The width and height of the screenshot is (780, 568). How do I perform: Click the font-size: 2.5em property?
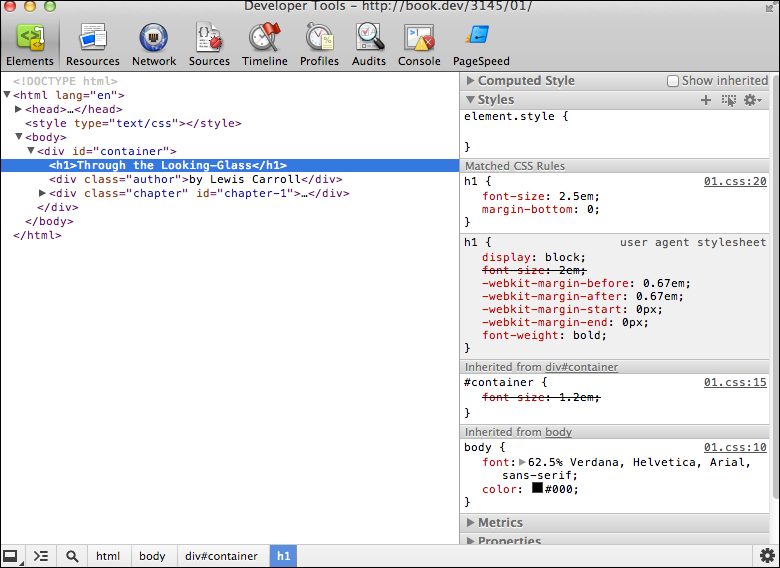541,196
